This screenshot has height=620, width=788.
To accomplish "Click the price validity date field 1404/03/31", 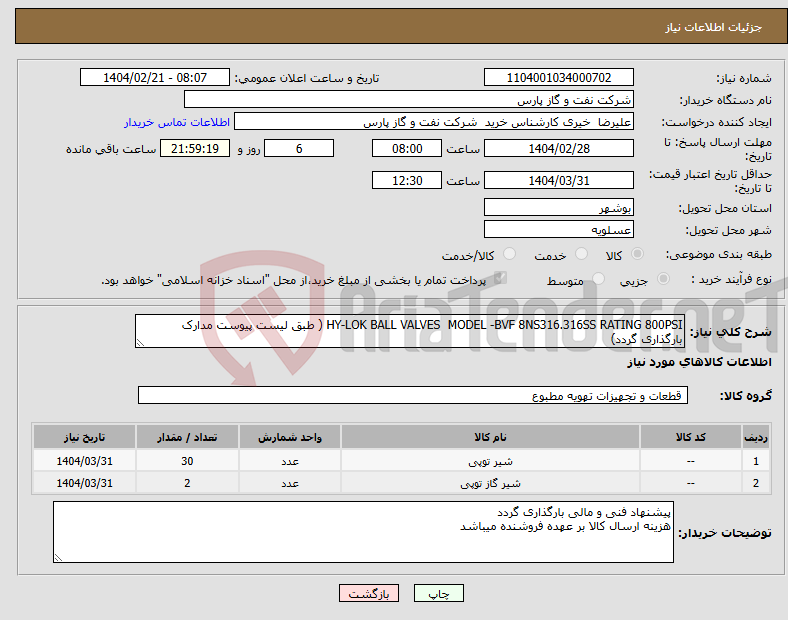I will 558,180.
